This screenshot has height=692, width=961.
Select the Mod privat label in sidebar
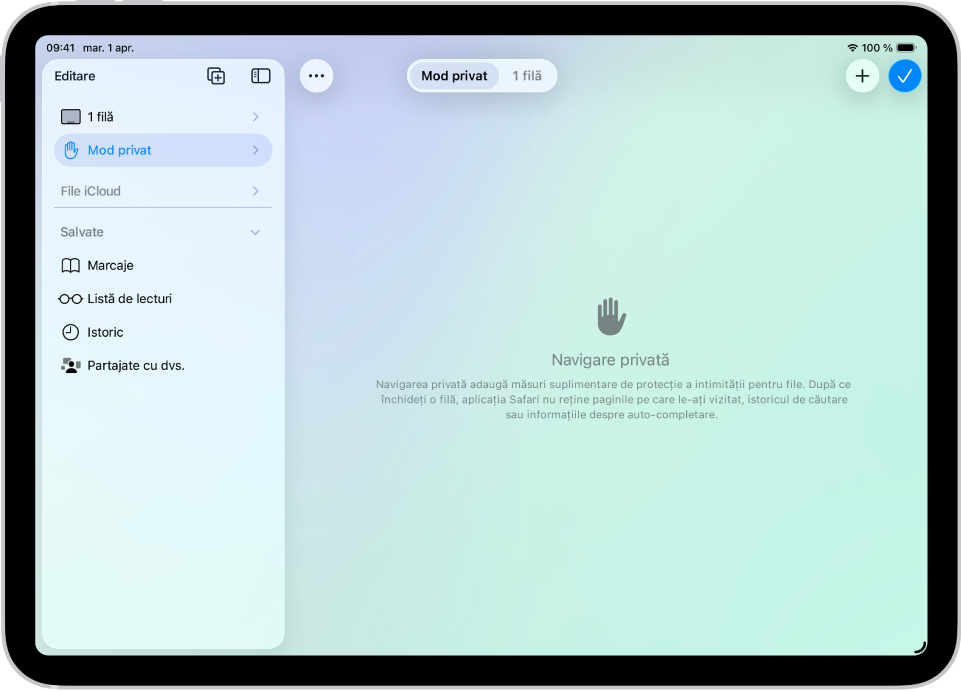coord(120,150)
